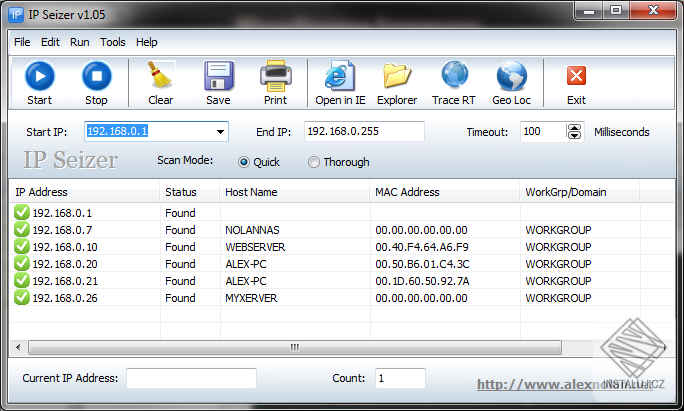The height and width of the screenshot is (411, 684).
Task: Click the Geo Loc globe icon
Action: [x=512, y=75]
